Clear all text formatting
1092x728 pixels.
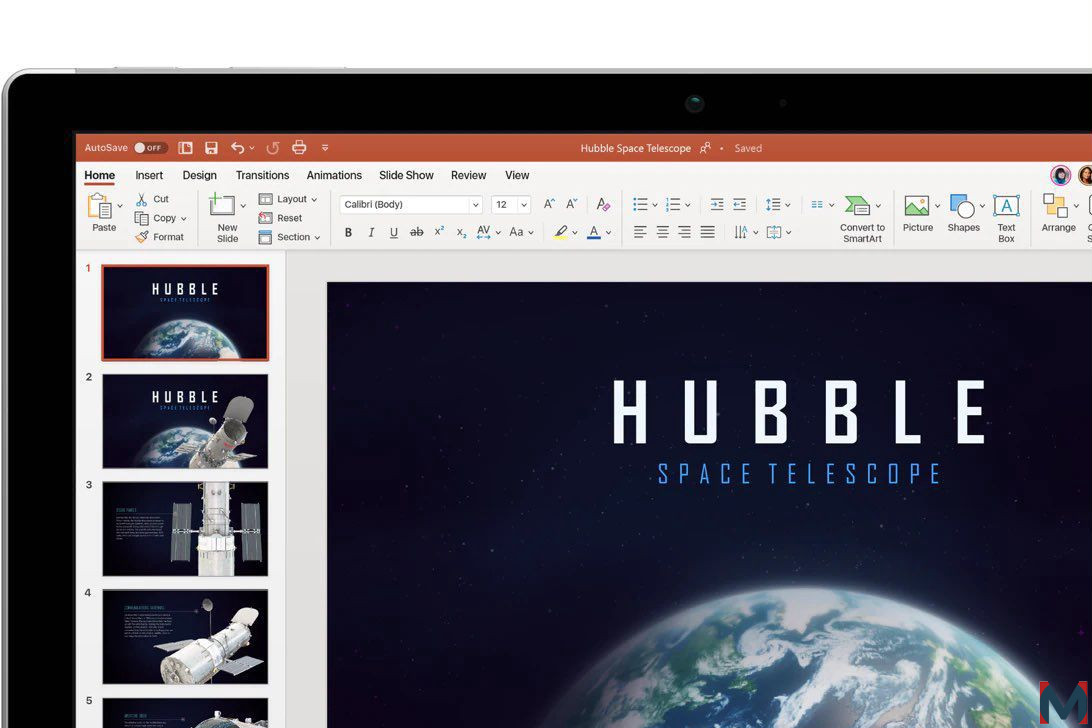[603, 204]
